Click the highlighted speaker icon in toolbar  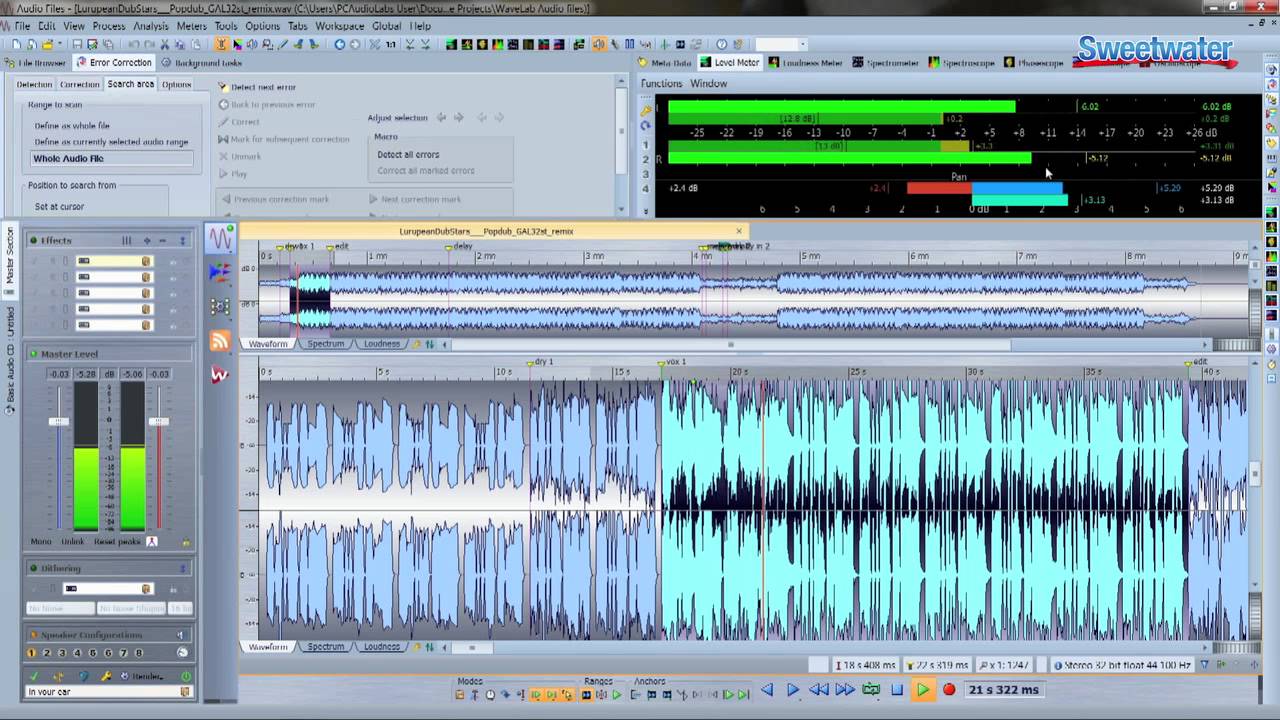[x=599, y=44]
